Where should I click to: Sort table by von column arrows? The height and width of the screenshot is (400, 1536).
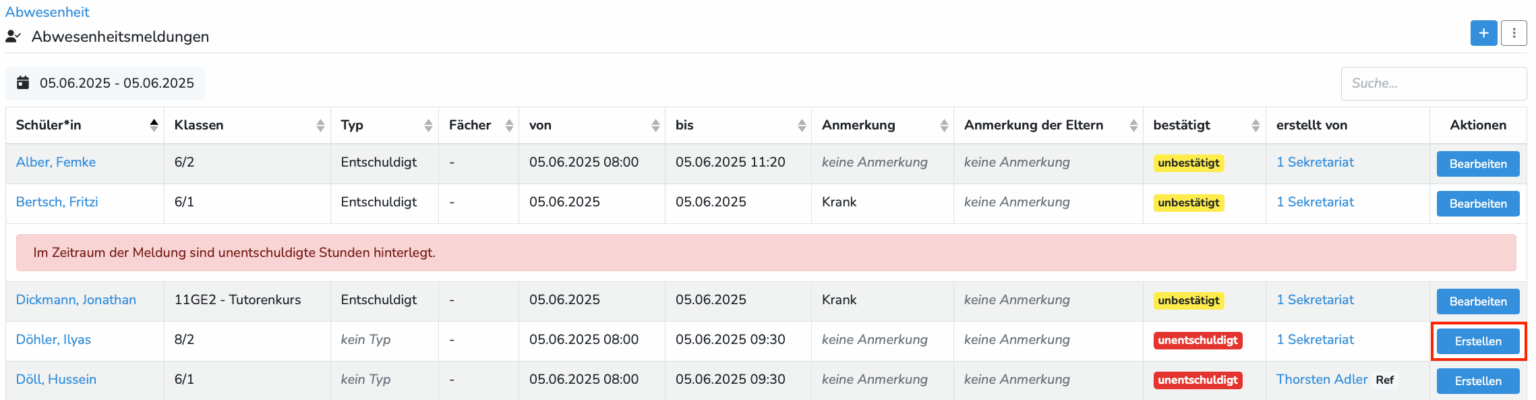click(x=655, y=125)
